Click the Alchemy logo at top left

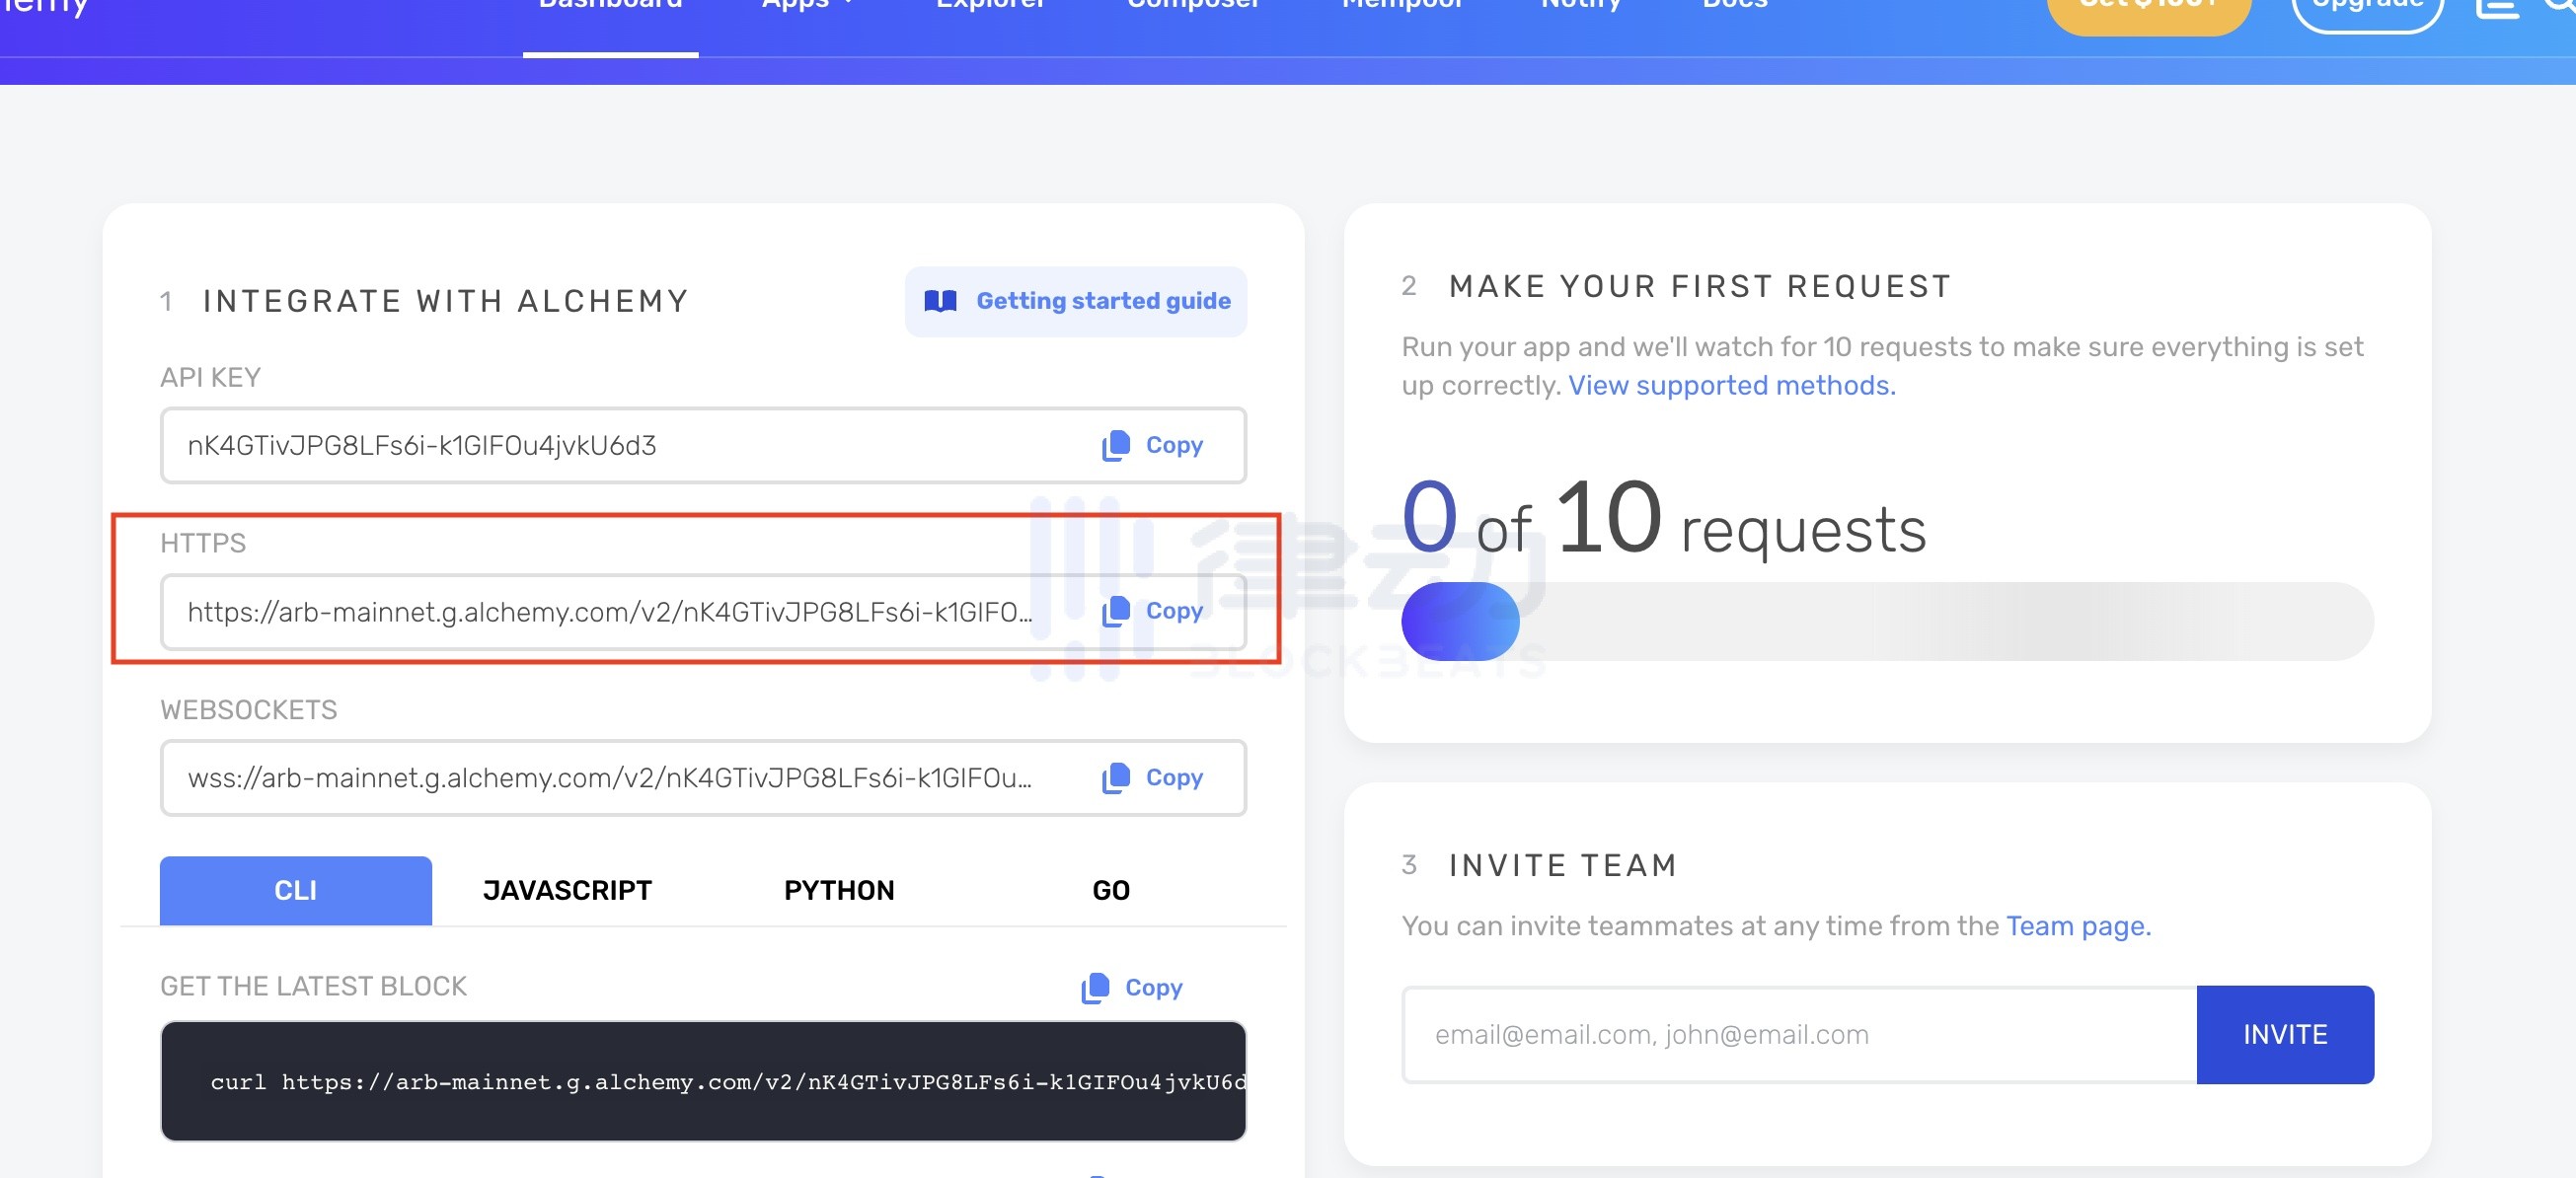click(45, 8)
